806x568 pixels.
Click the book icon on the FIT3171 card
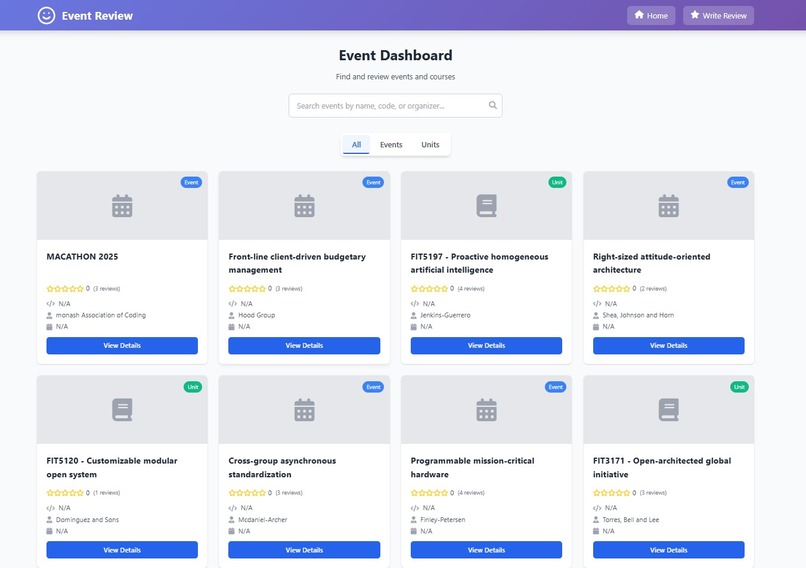(669, 410)
